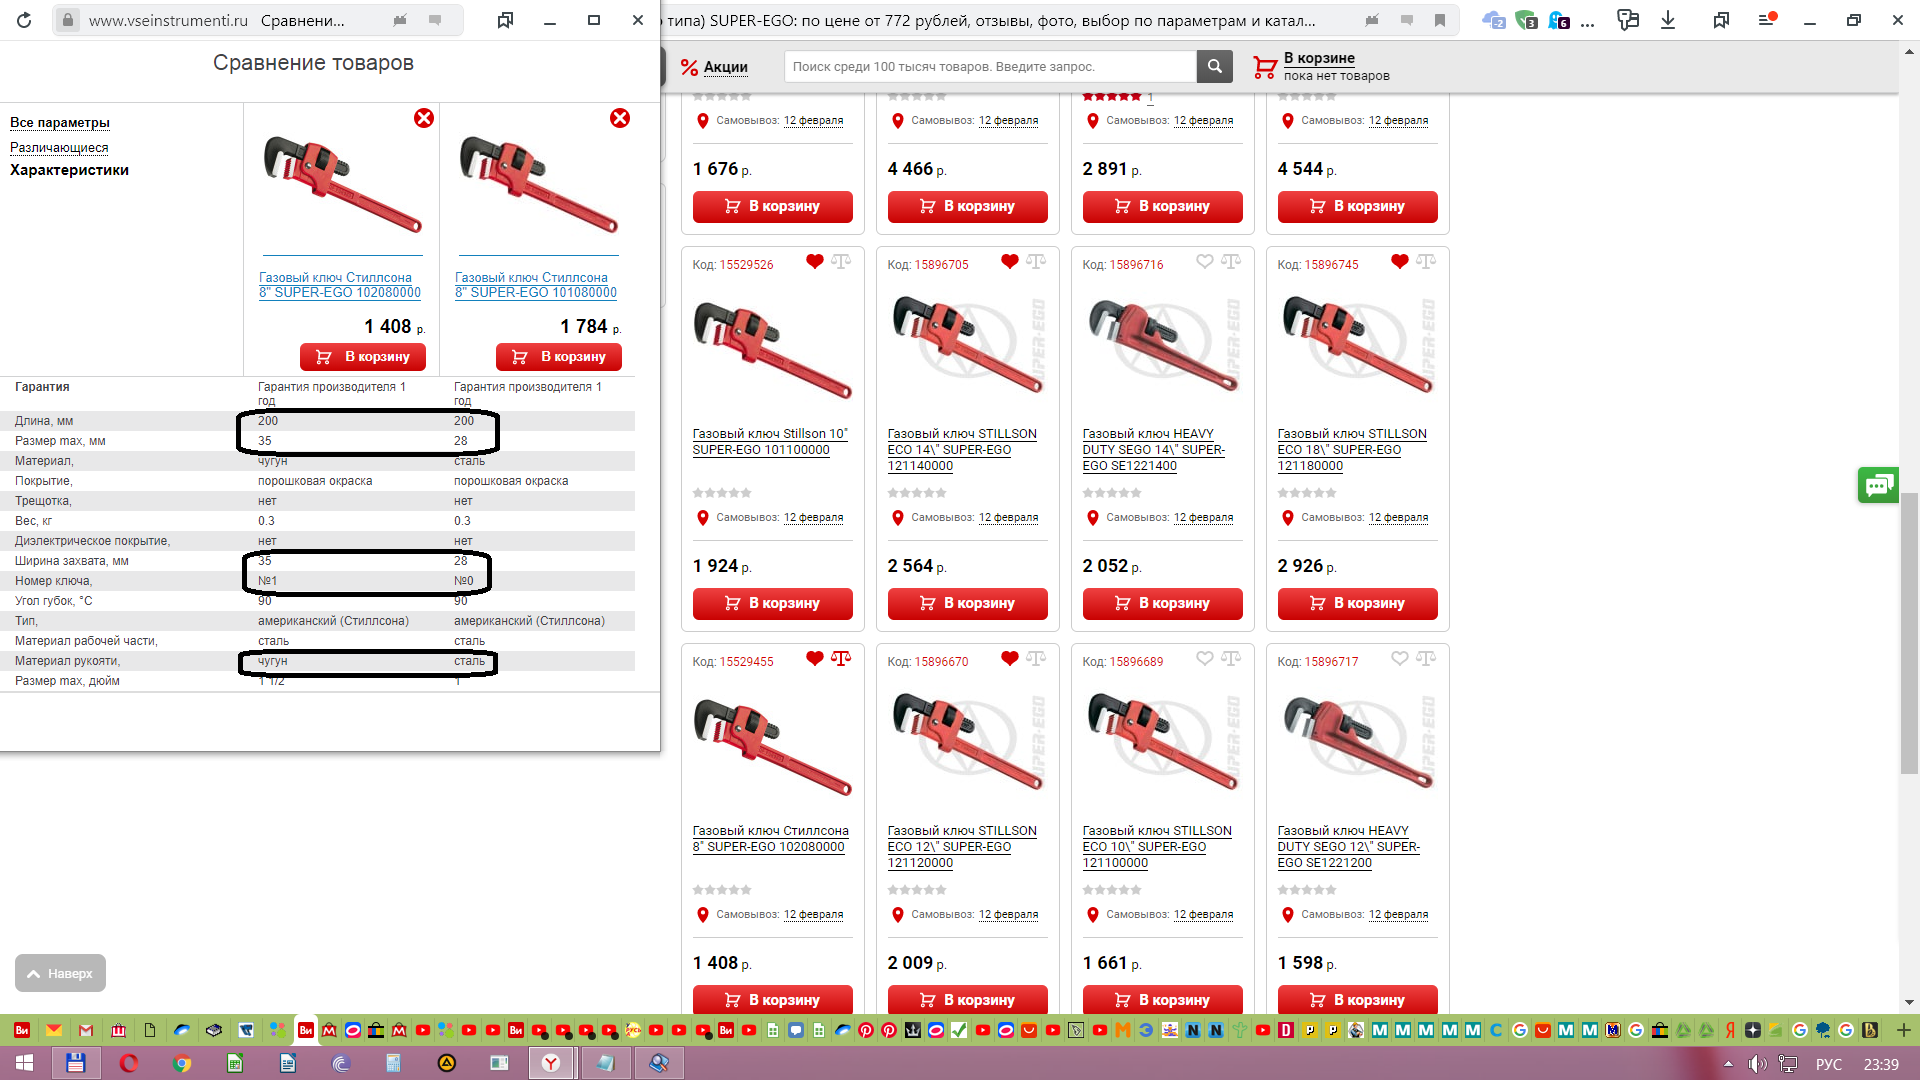The image size is (1920, 1080).
Task: Remove item 15529455 from comparison scales
Action: click(841, 659)
